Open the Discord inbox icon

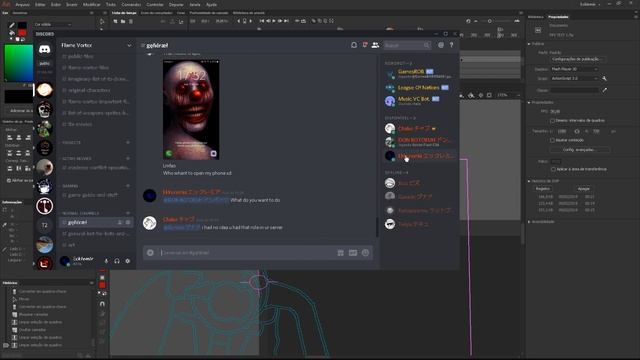(x=441, y=45)
